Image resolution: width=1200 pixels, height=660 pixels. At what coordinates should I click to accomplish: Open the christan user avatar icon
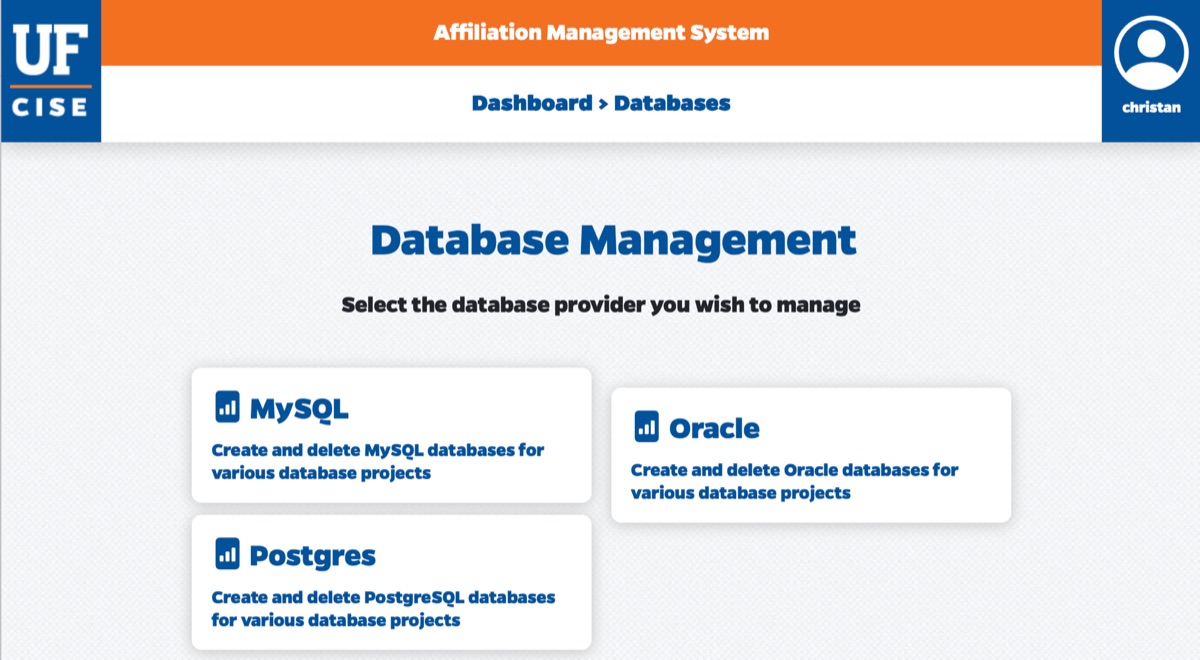pos(1150,54)
